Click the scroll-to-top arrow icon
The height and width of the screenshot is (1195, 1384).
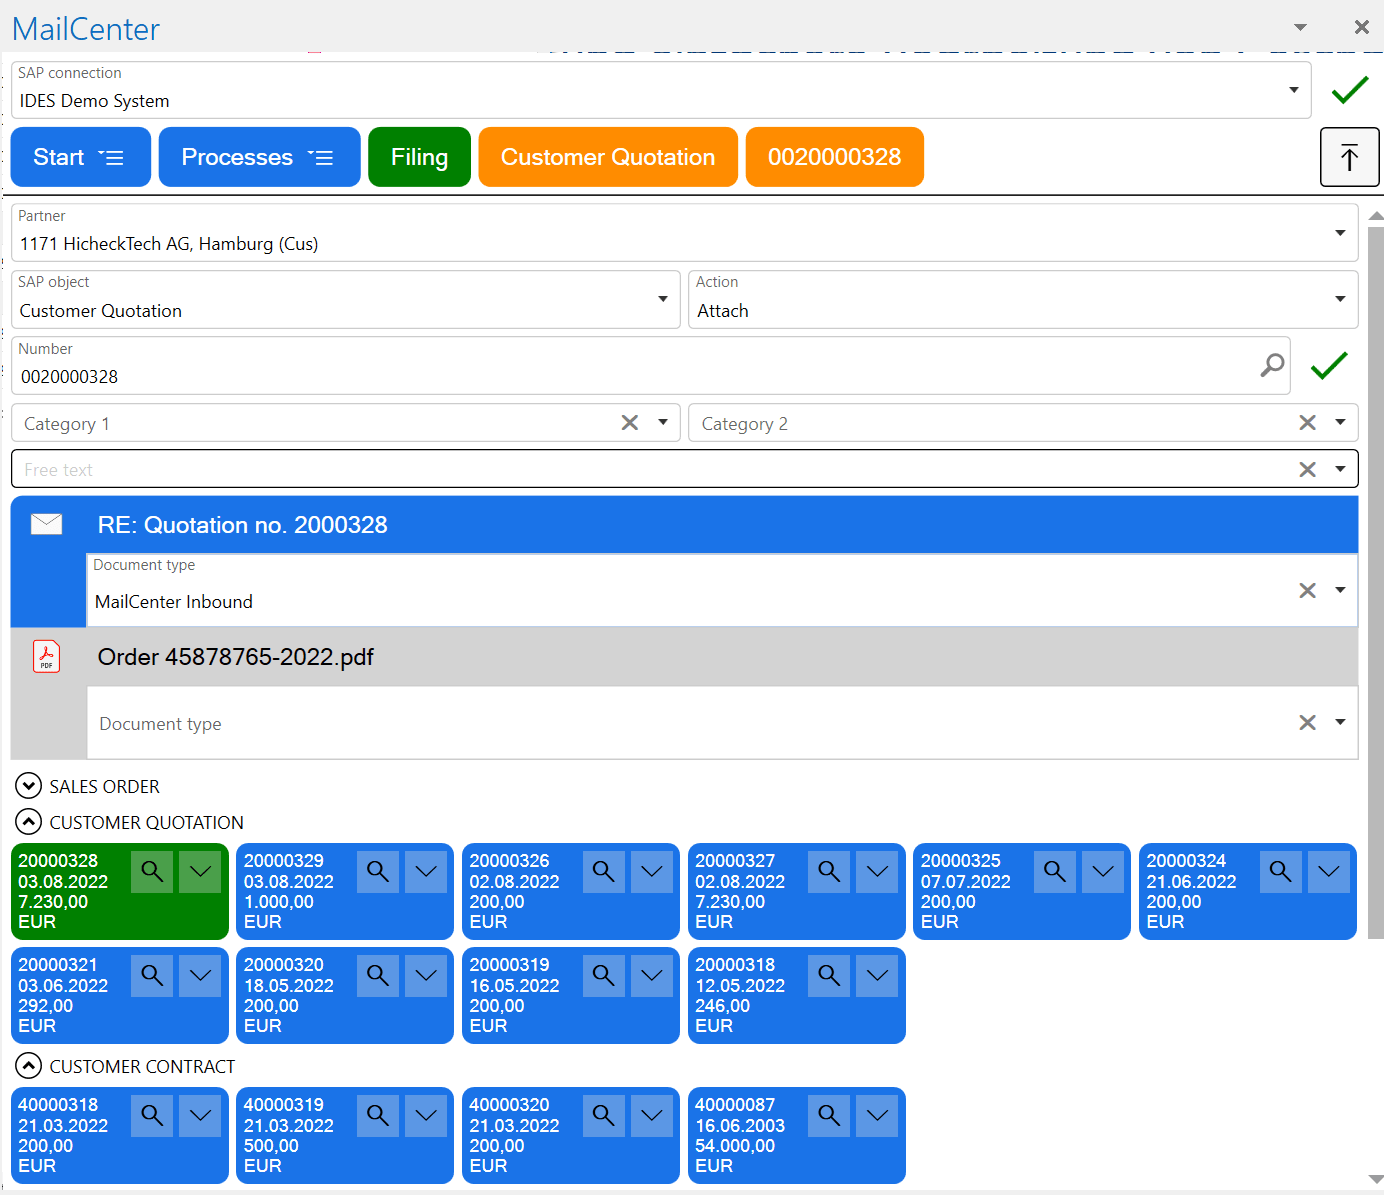click(x=1349, y=157)
